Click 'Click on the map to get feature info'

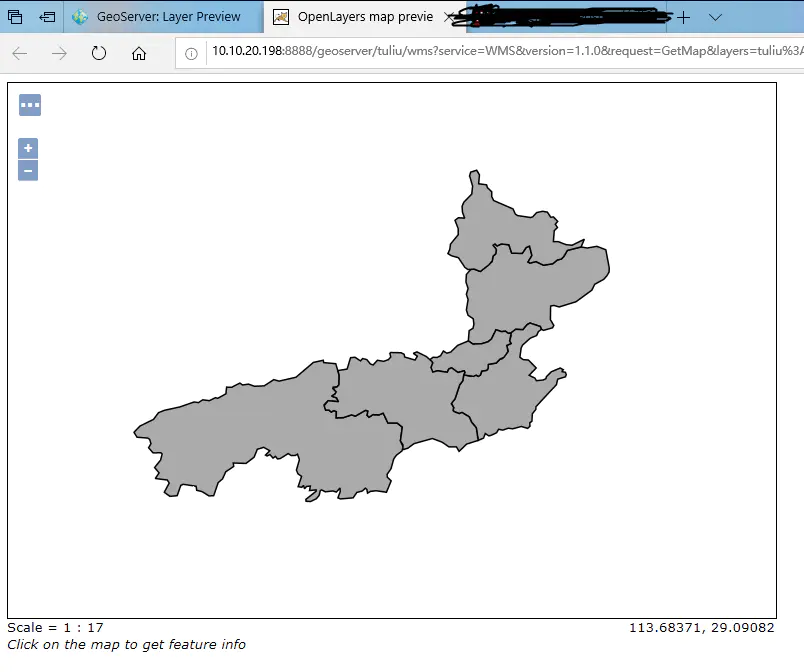(126, 644)
